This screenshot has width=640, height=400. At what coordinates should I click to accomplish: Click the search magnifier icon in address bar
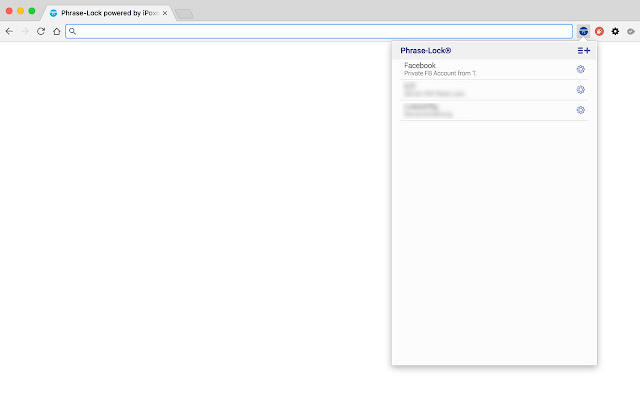[72, 31]
